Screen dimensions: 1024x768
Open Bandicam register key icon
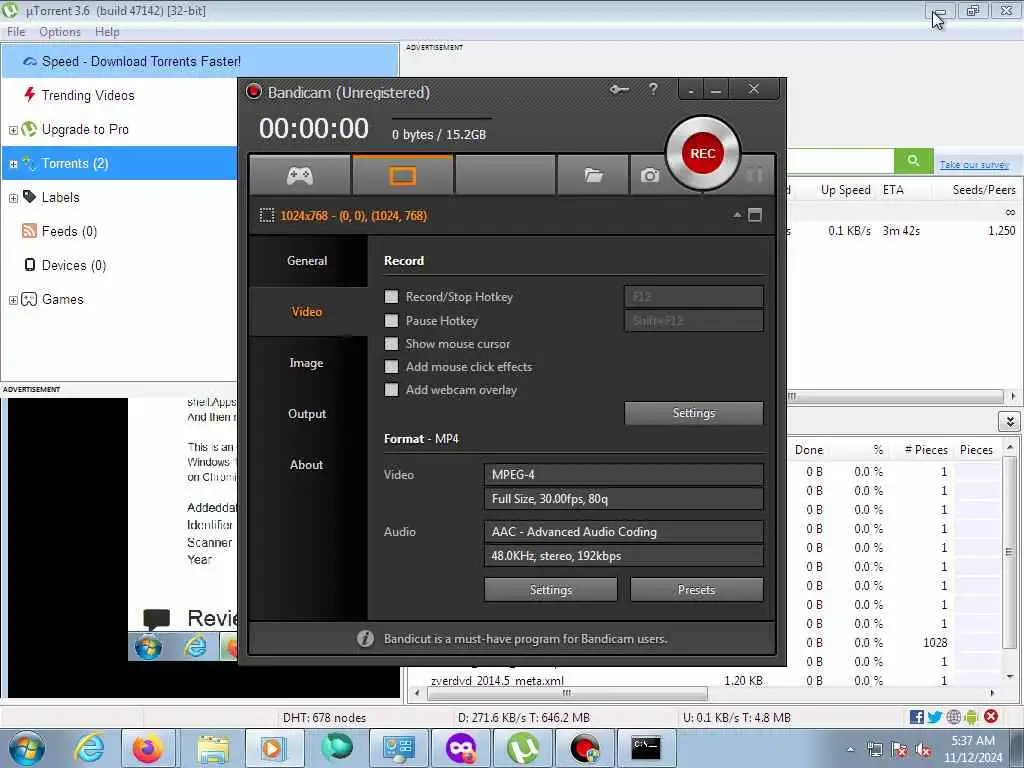point(619,89)
